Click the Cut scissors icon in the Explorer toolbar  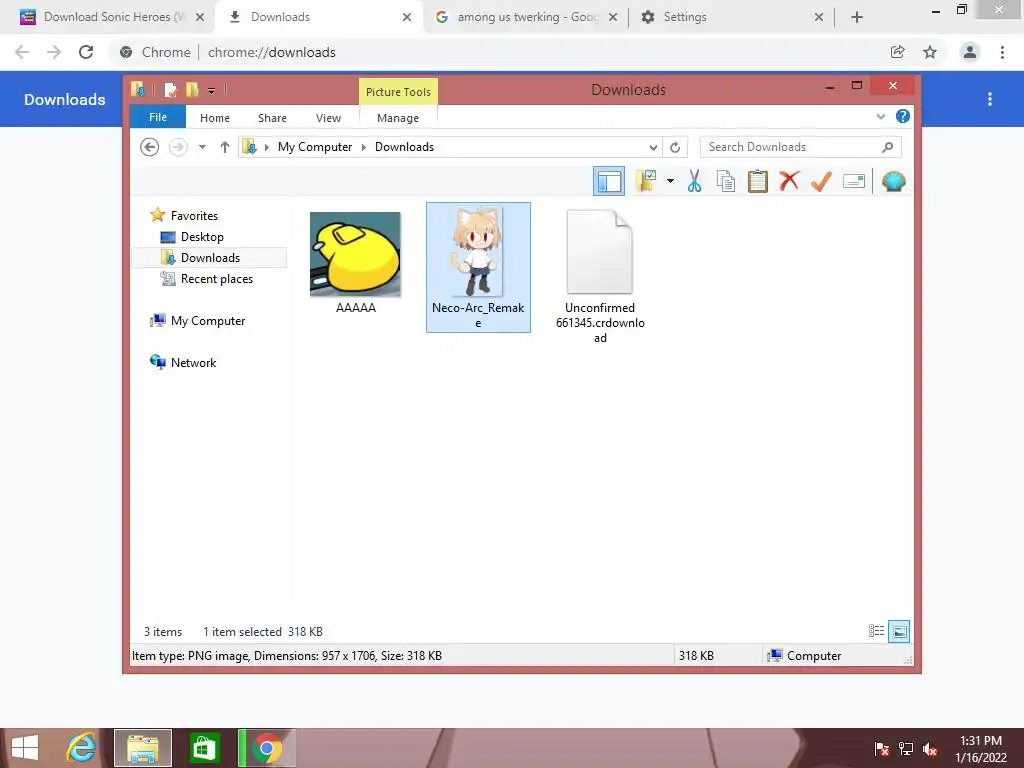694,181
